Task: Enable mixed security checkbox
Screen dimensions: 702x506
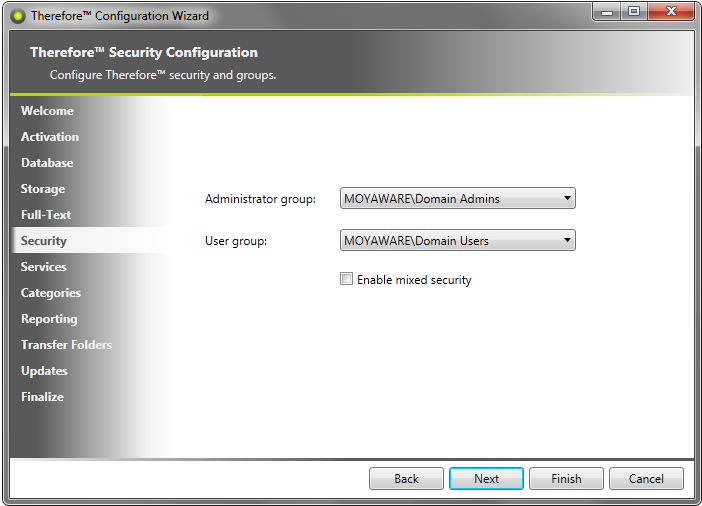Action: click(346, 279)
